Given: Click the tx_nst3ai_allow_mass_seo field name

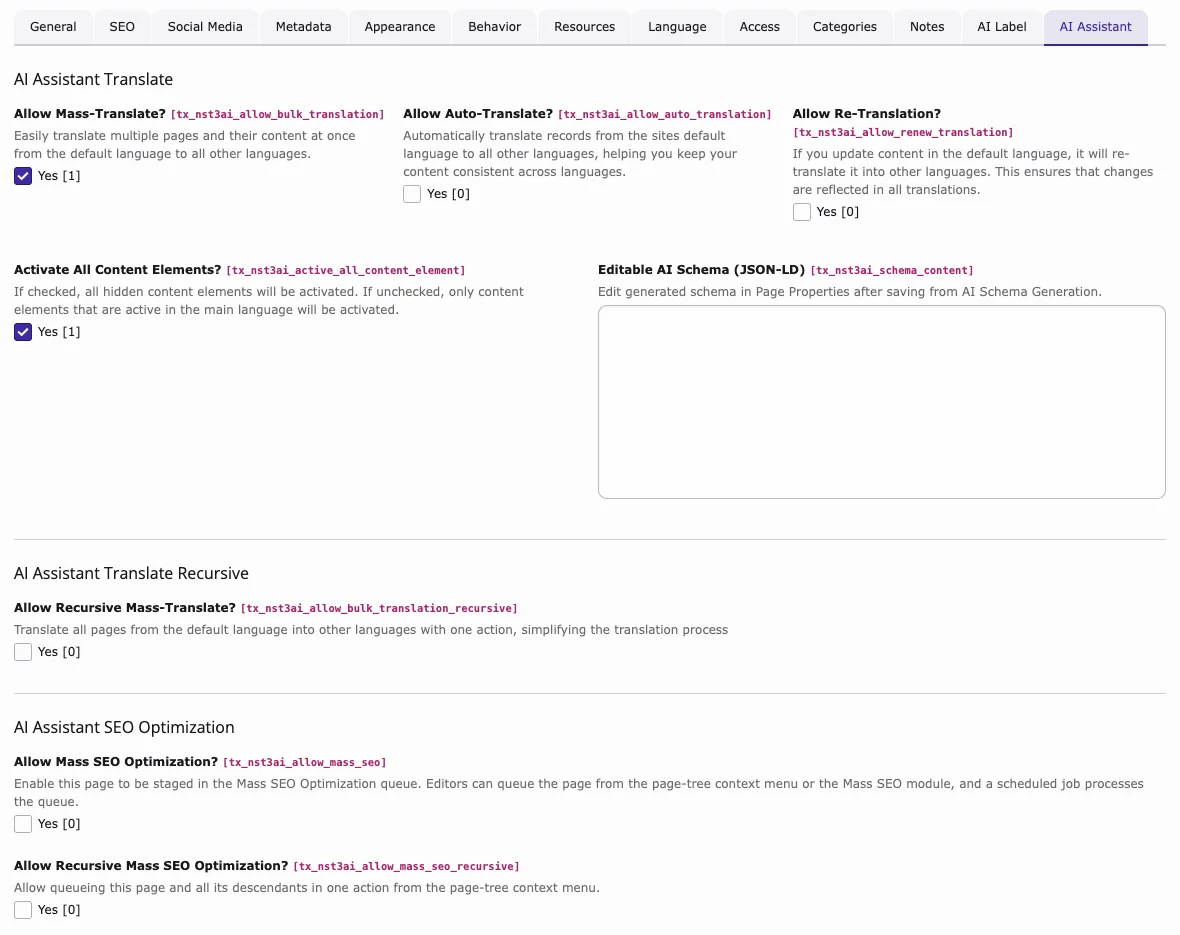Looking at the screenshot, I should click(x=305, y=763).
